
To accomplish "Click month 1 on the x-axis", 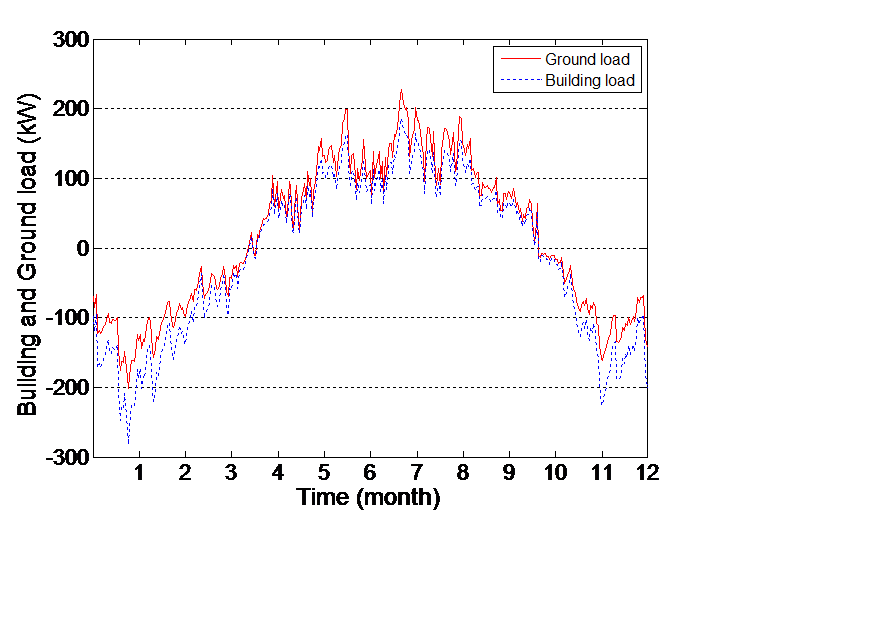I will coord(139,473).
